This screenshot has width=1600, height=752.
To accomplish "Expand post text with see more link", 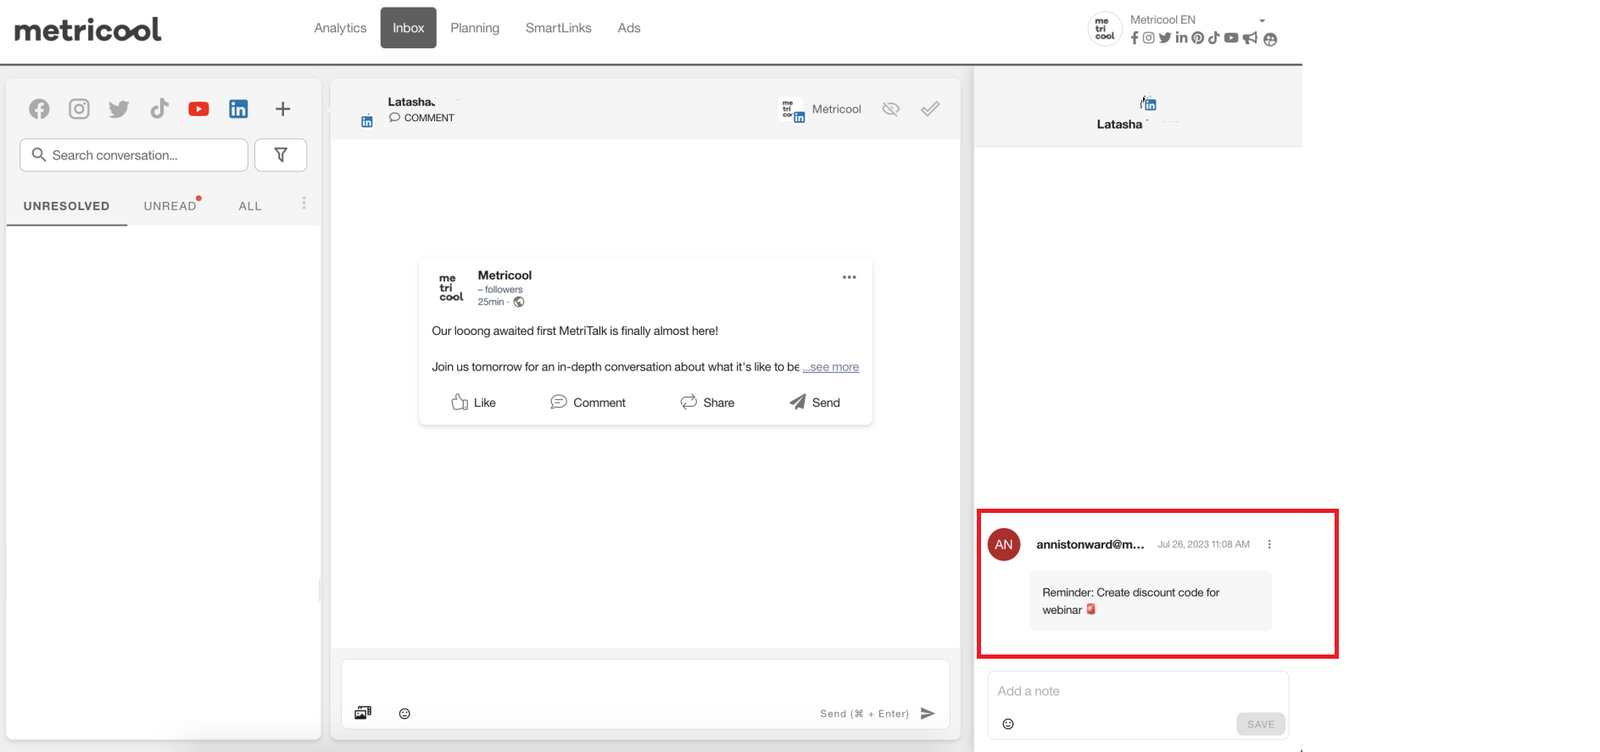I will 831,367.
